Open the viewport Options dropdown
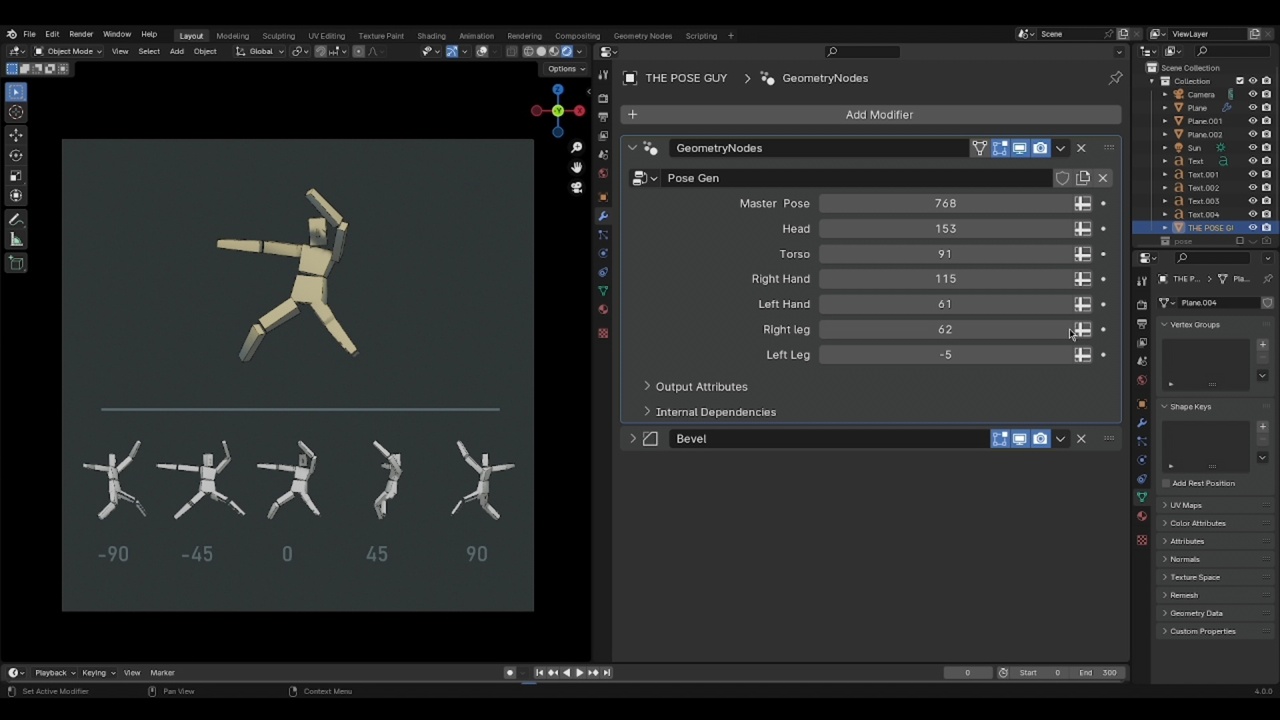The image size is (1280, 720). click(565, 69)
